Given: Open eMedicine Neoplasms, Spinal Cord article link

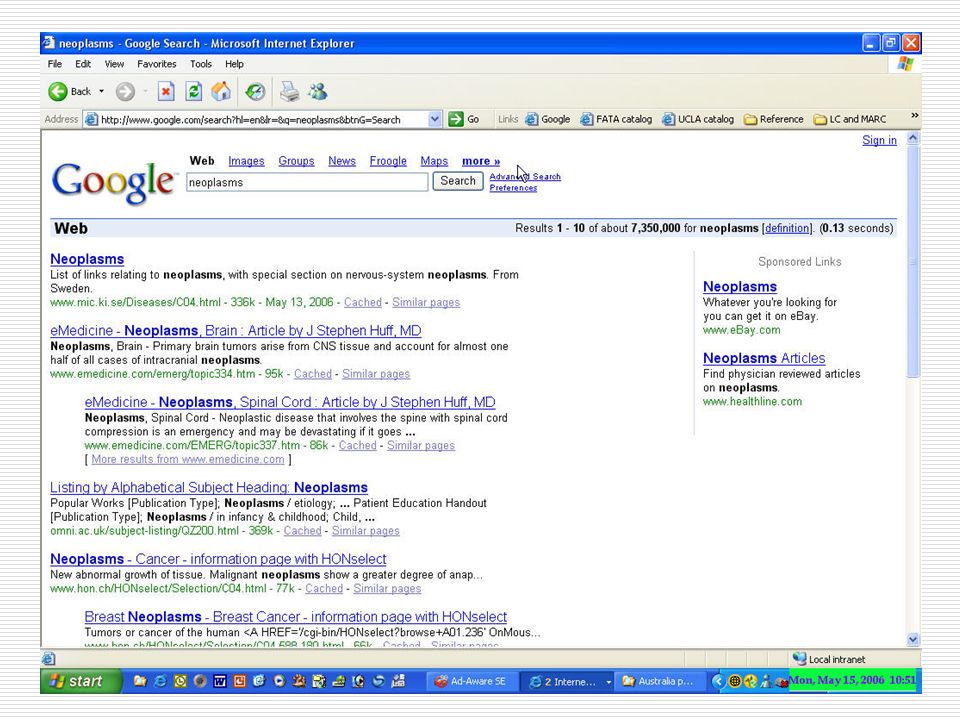Looking at the screenshot, I should (x=290, y=402).
